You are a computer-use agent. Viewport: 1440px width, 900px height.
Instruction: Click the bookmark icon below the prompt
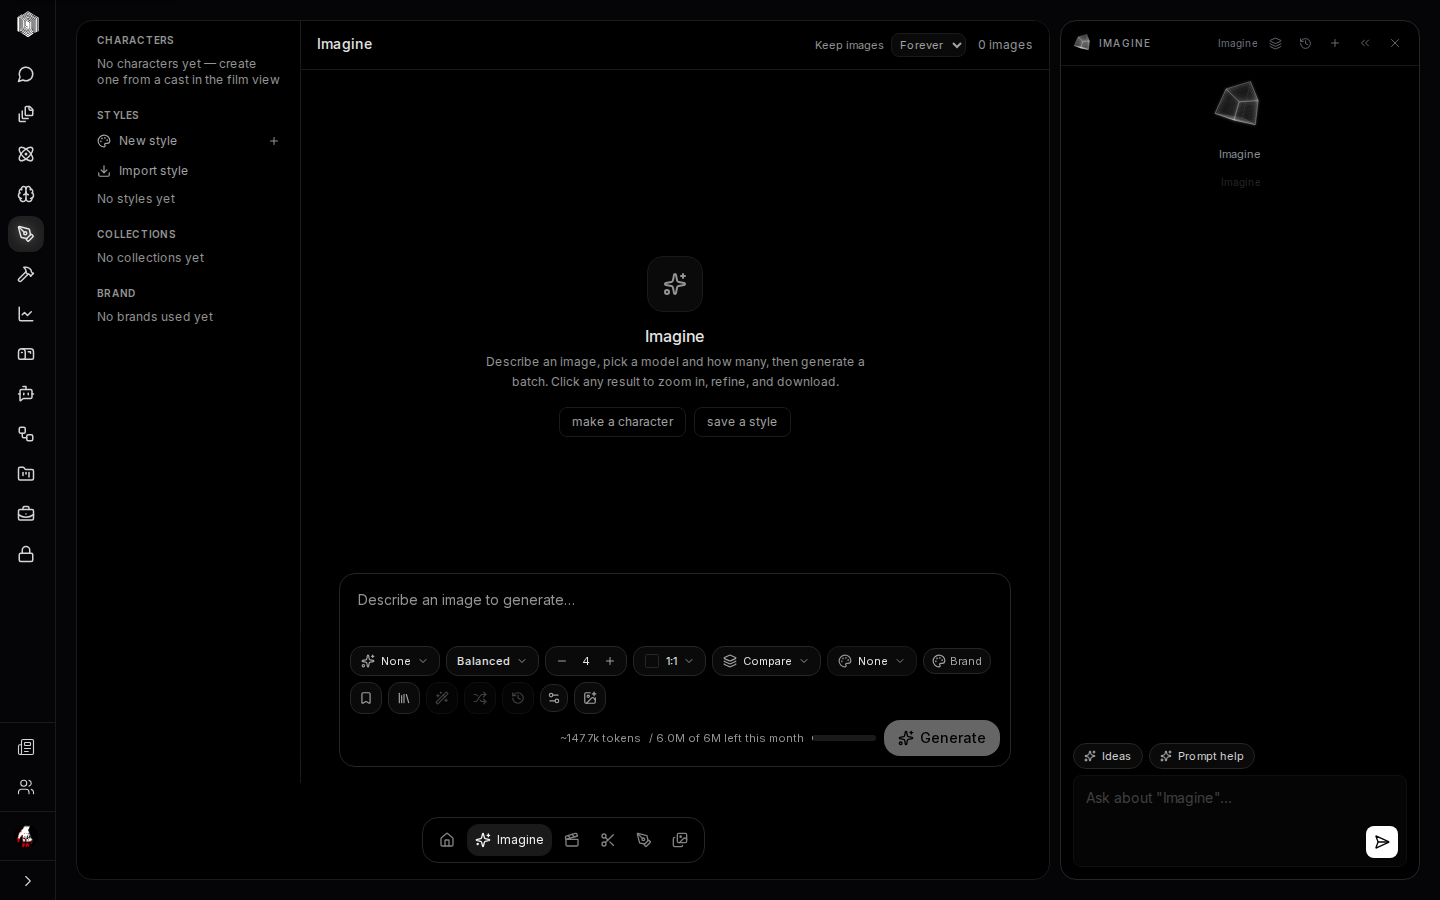click(366, 698)
